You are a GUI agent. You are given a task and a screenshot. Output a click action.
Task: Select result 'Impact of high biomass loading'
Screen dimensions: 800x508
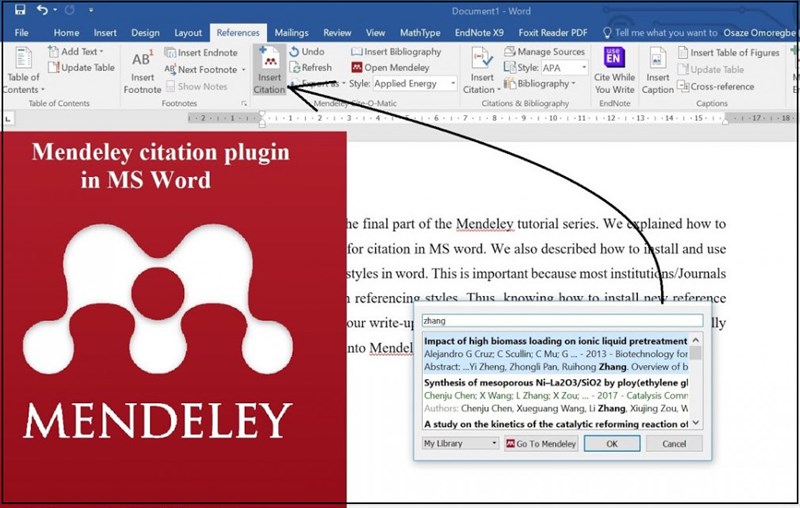[x=556, y=353]
